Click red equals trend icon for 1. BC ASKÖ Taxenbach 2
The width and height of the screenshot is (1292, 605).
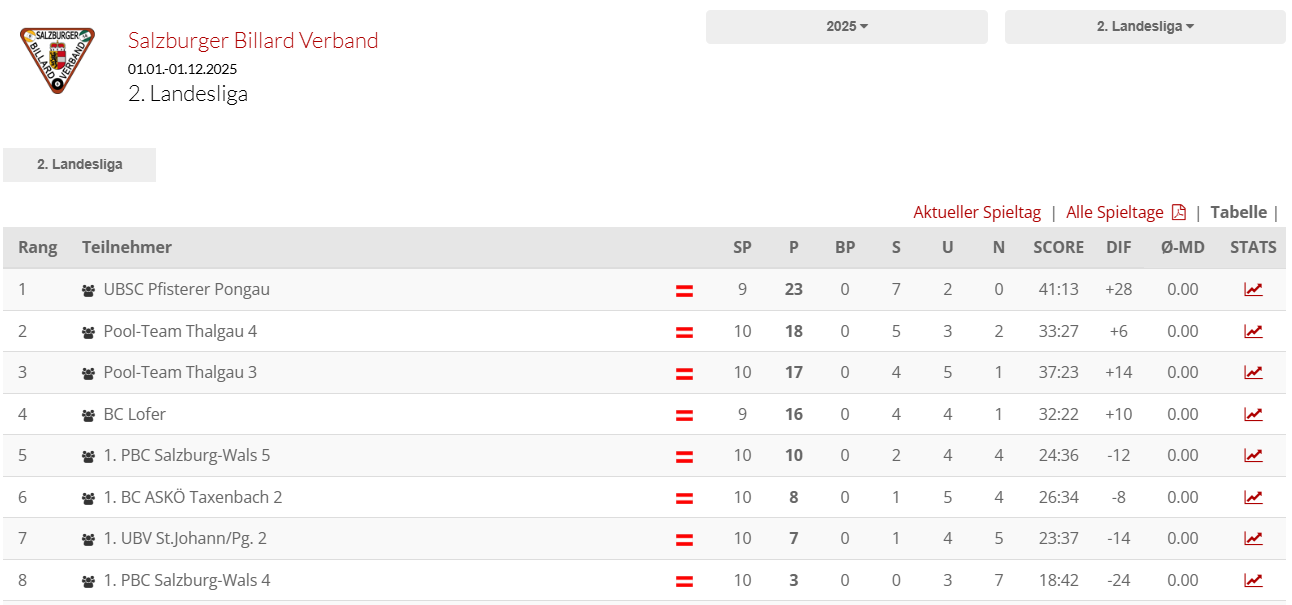click(x=684, y=498)
